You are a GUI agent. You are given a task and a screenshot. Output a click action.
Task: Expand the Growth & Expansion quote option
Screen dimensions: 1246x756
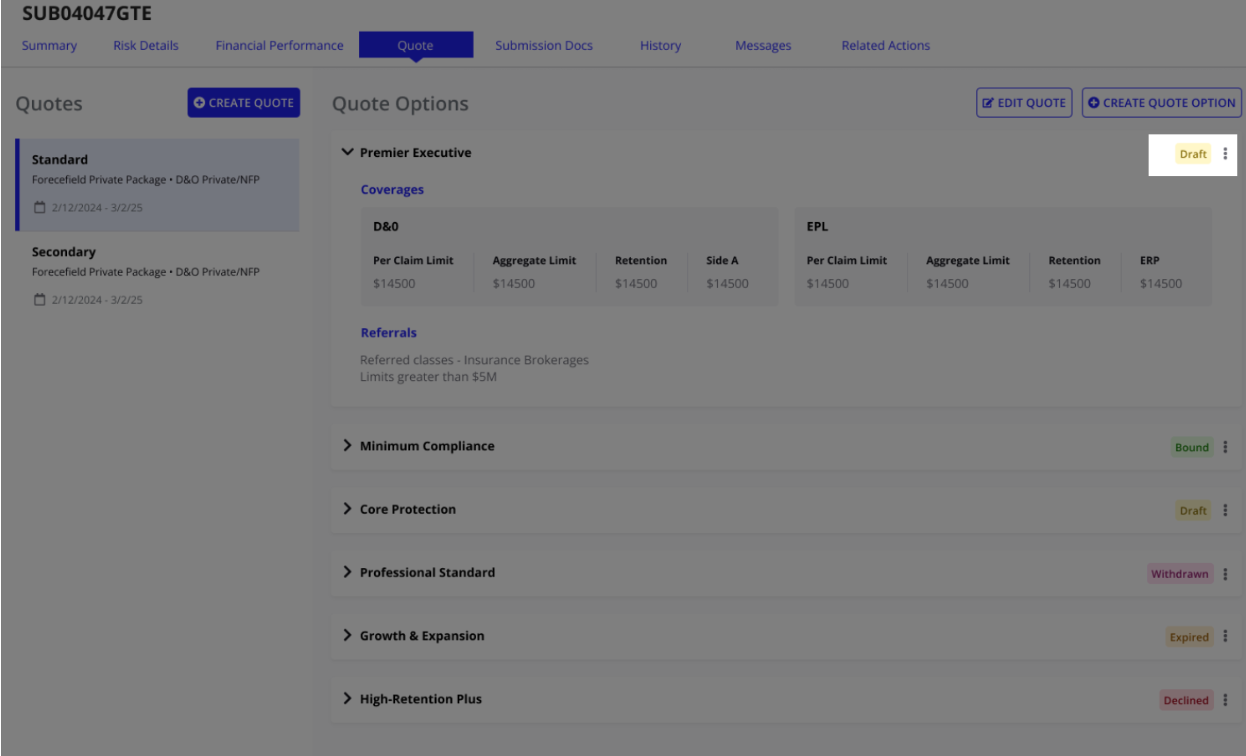pos(348,636)
